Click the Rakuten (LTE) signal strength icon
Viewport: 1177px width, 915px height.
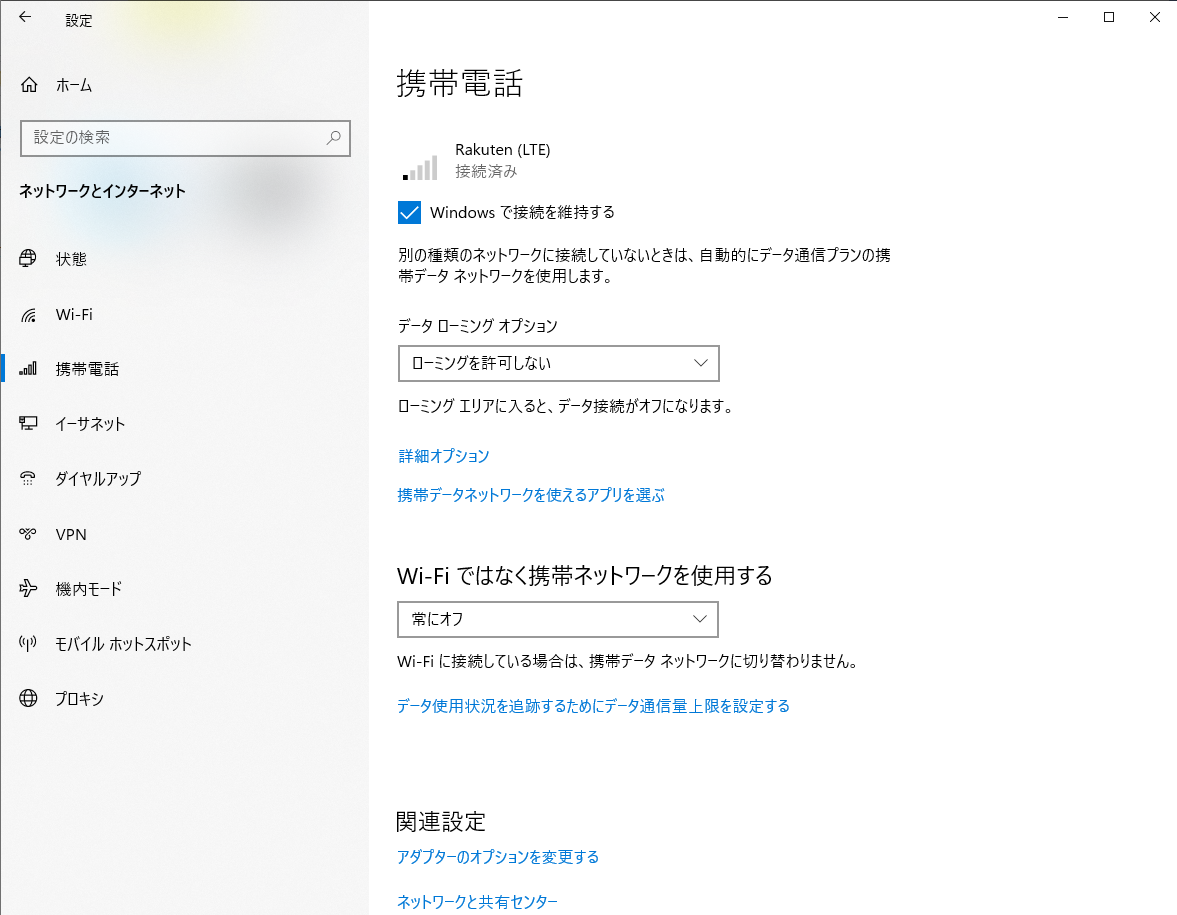(x=420, y=168)
